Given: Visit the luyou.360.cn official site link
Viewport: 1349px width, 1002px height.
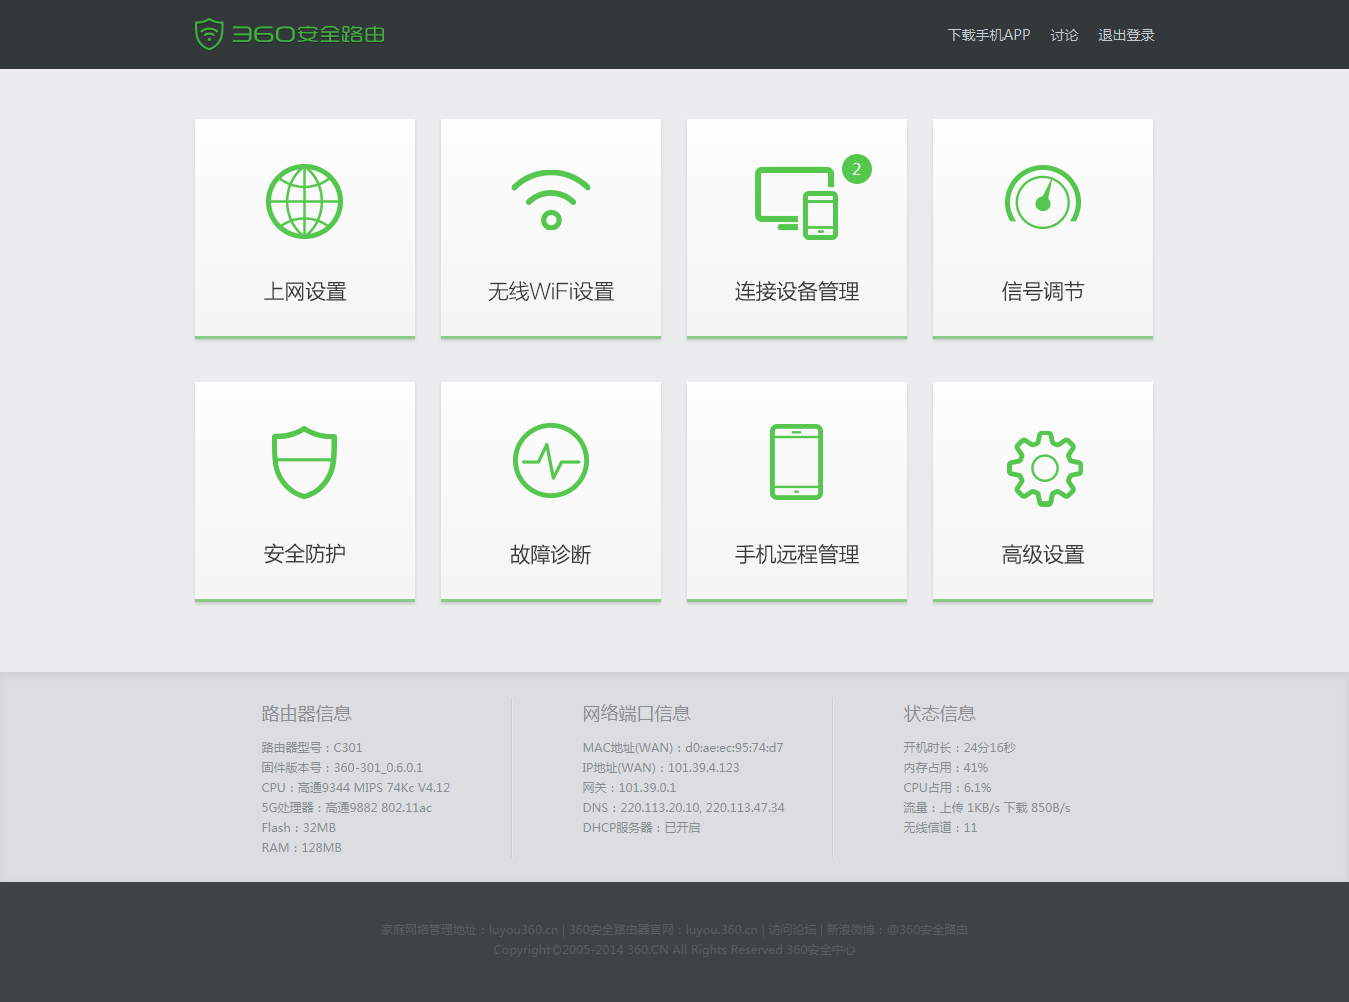Looking at the screenshot, I should click(721, 930).
